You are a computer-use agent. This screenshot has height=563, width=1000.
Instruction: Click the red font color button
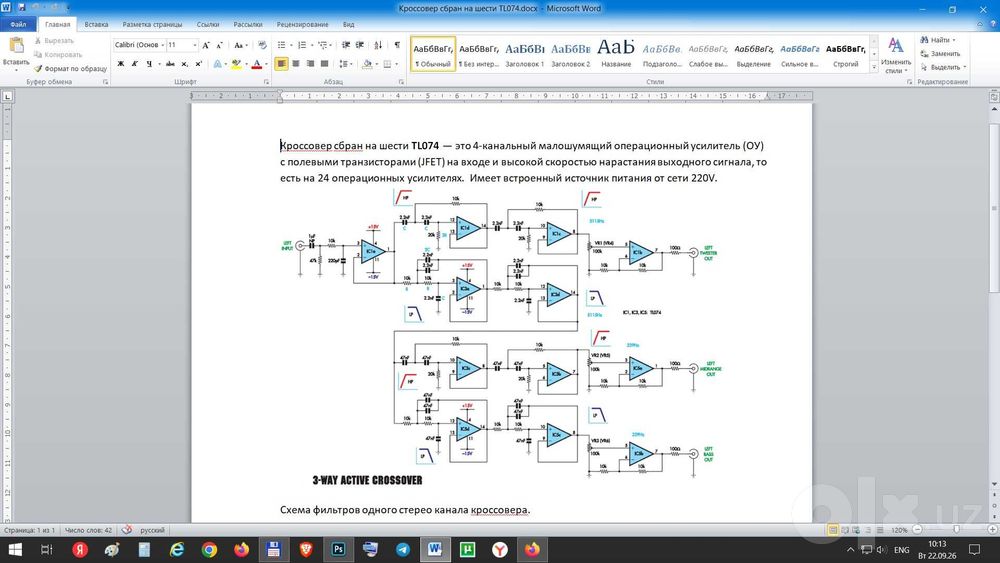256,64
